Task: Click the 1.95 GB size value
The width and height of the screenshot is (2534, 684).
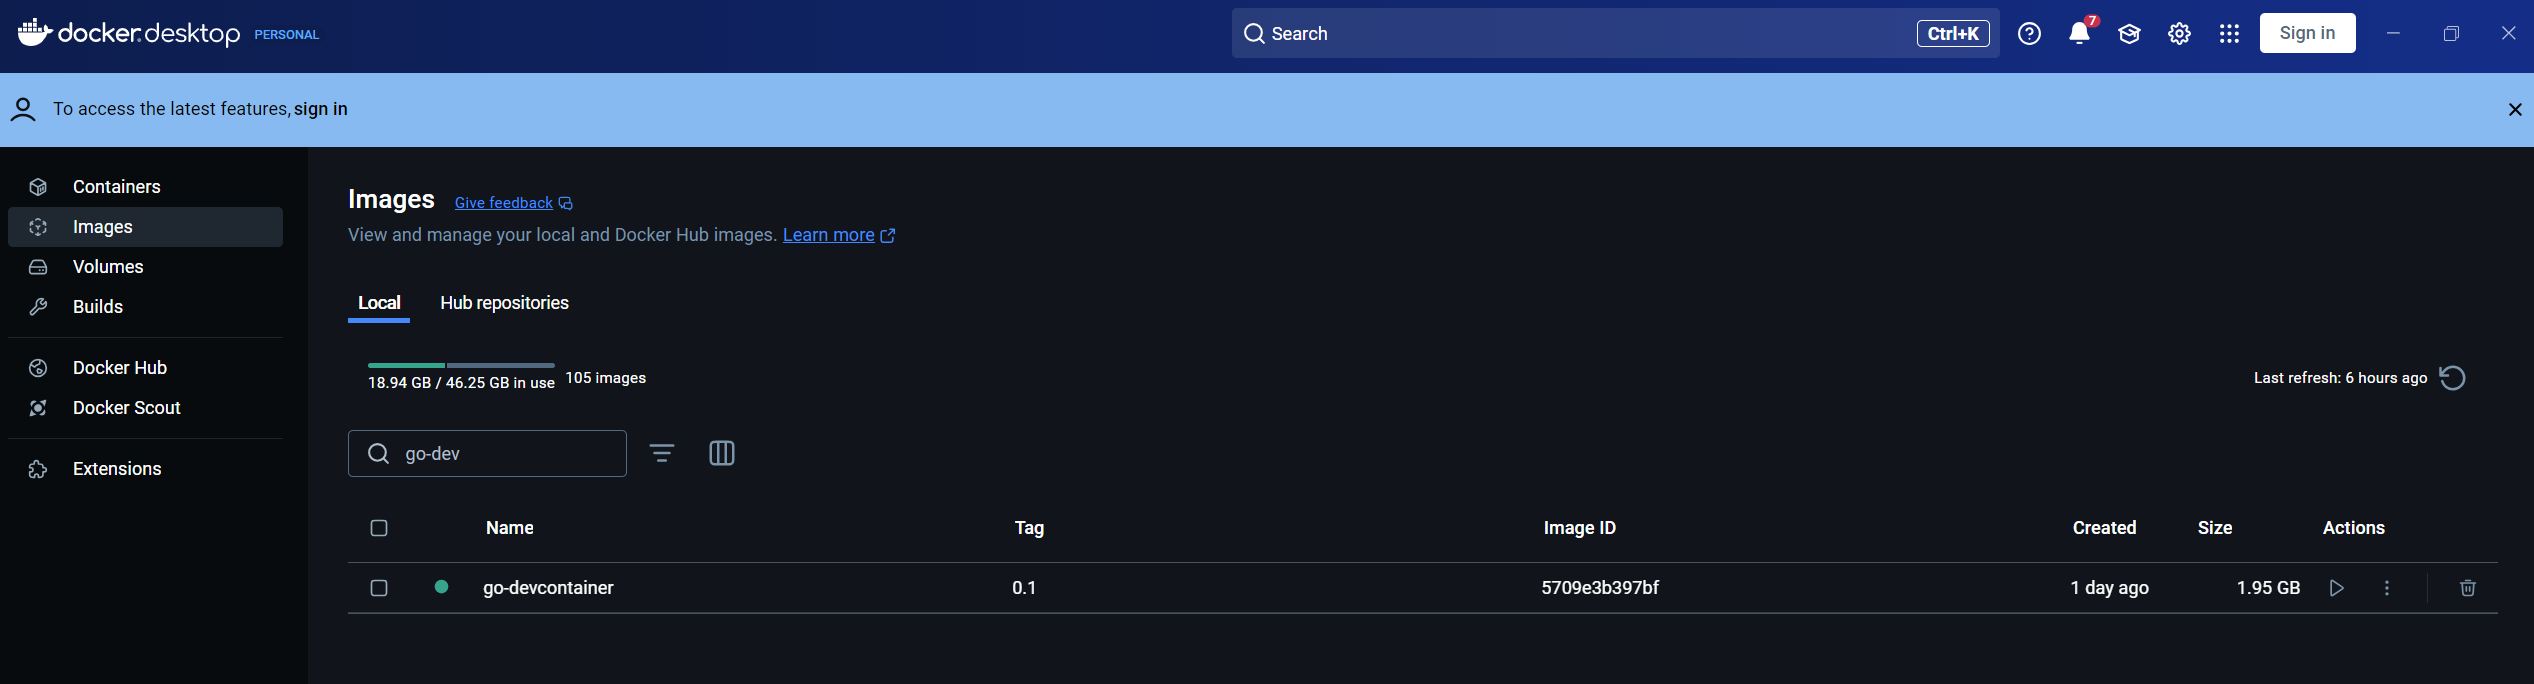Action: pyautogui.click(x=2268, y=588)
